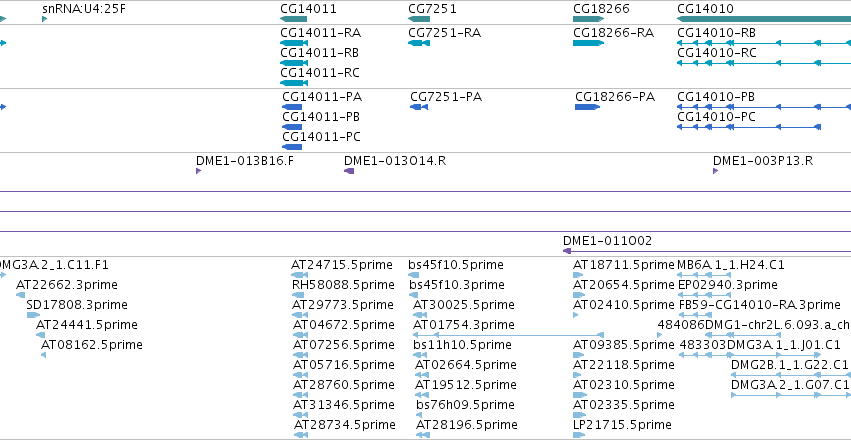The height and width of the screenshot is (440, 851).
Task: Select the AT20654.5prime EST label
Action: tap(624, 284)
